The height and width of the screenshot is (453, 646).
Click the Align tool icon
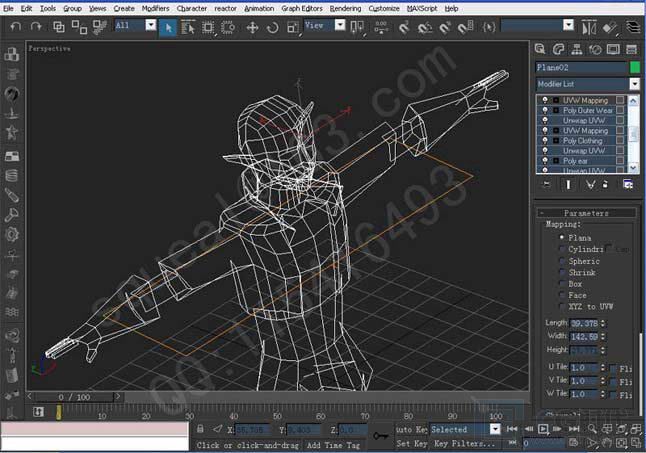tap(611, 28)
